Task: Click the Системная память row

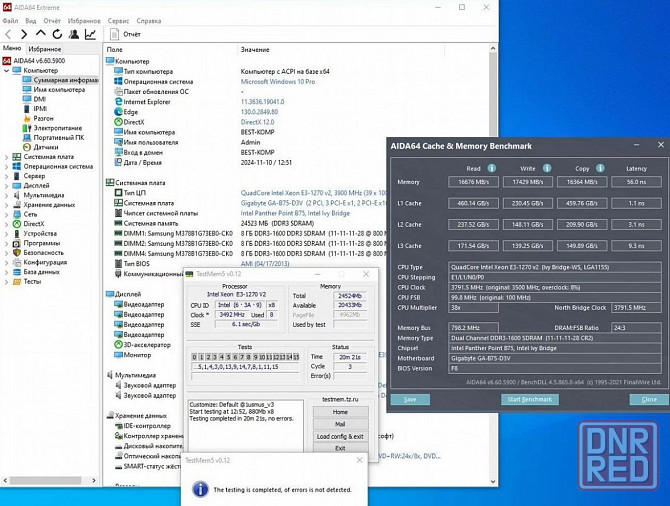Action: [250, 223]
